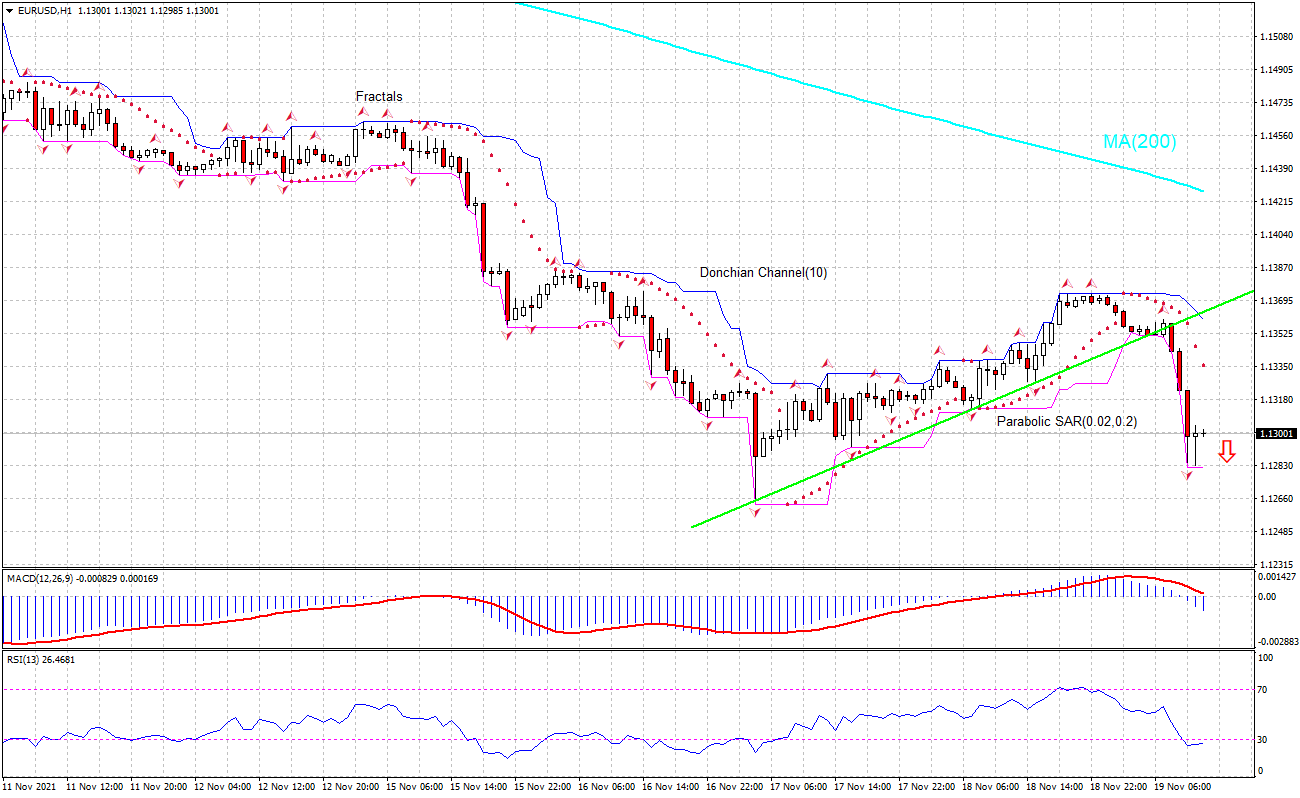
Task: Click the Fractals text label on the chart
Action: 378,97
